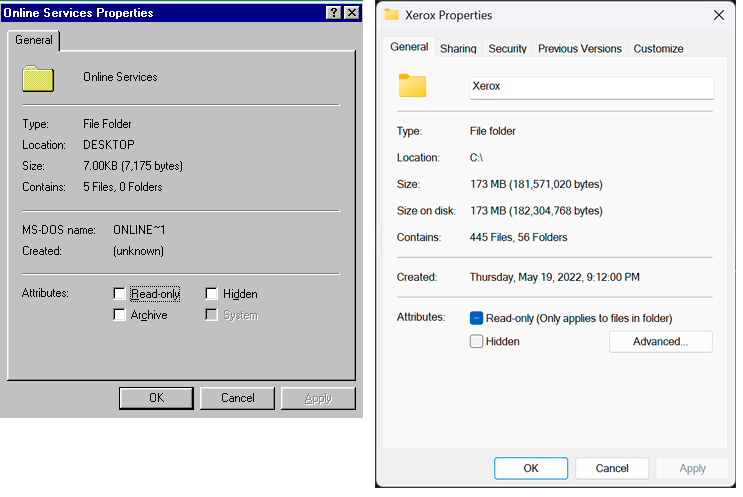The image size is (743, 497).
Task: Click the Xerox Properties title text
Action: pos(448,15)
